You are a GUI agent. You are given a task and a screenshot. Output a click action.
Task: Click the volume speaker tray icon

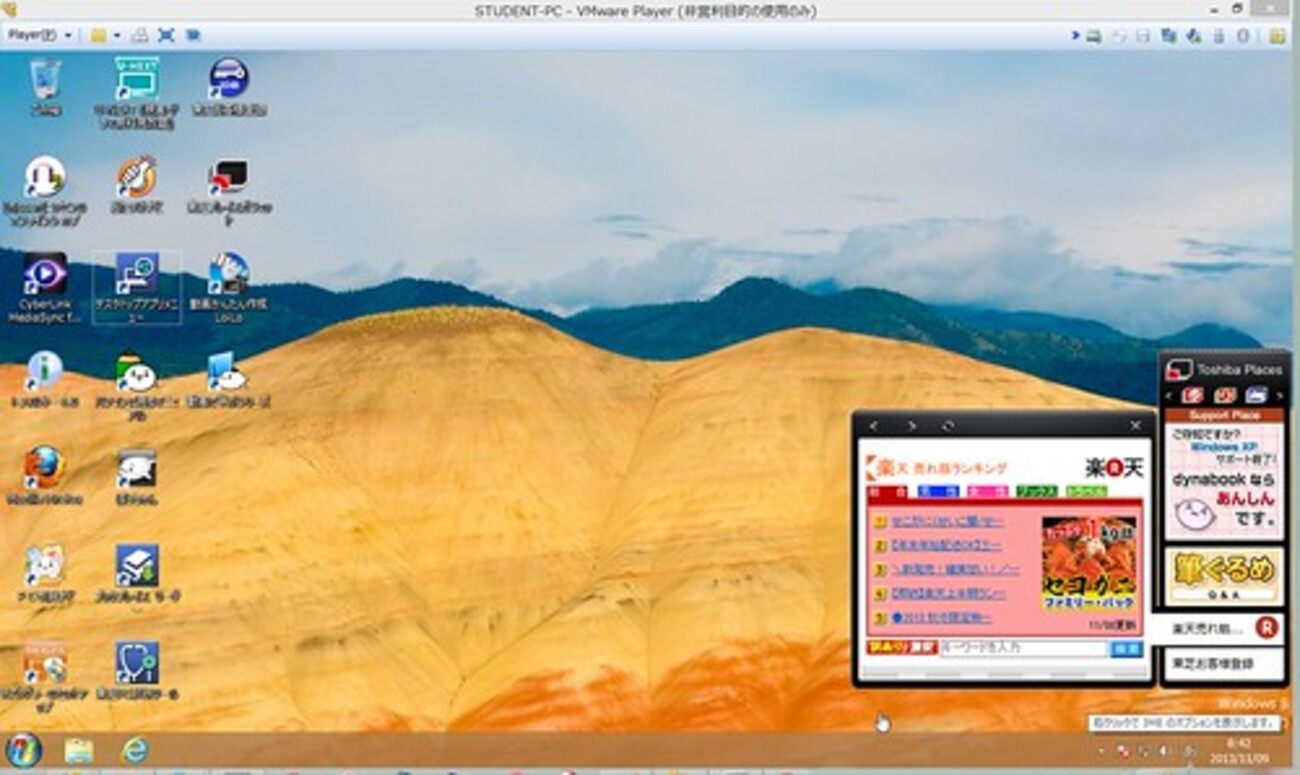pos(1165,751)
